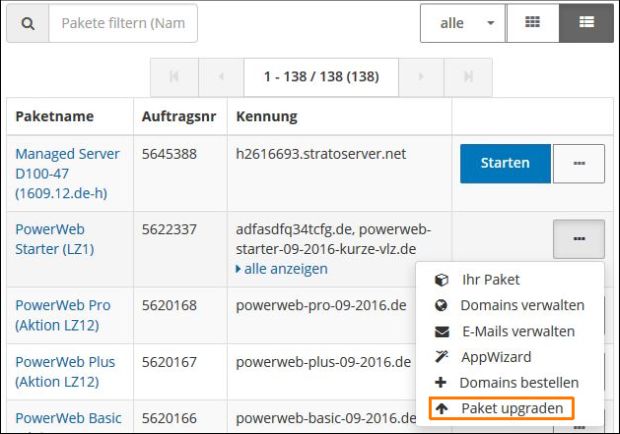Sort by Kennung column header
620x434 pixels.
coord(267,117)
